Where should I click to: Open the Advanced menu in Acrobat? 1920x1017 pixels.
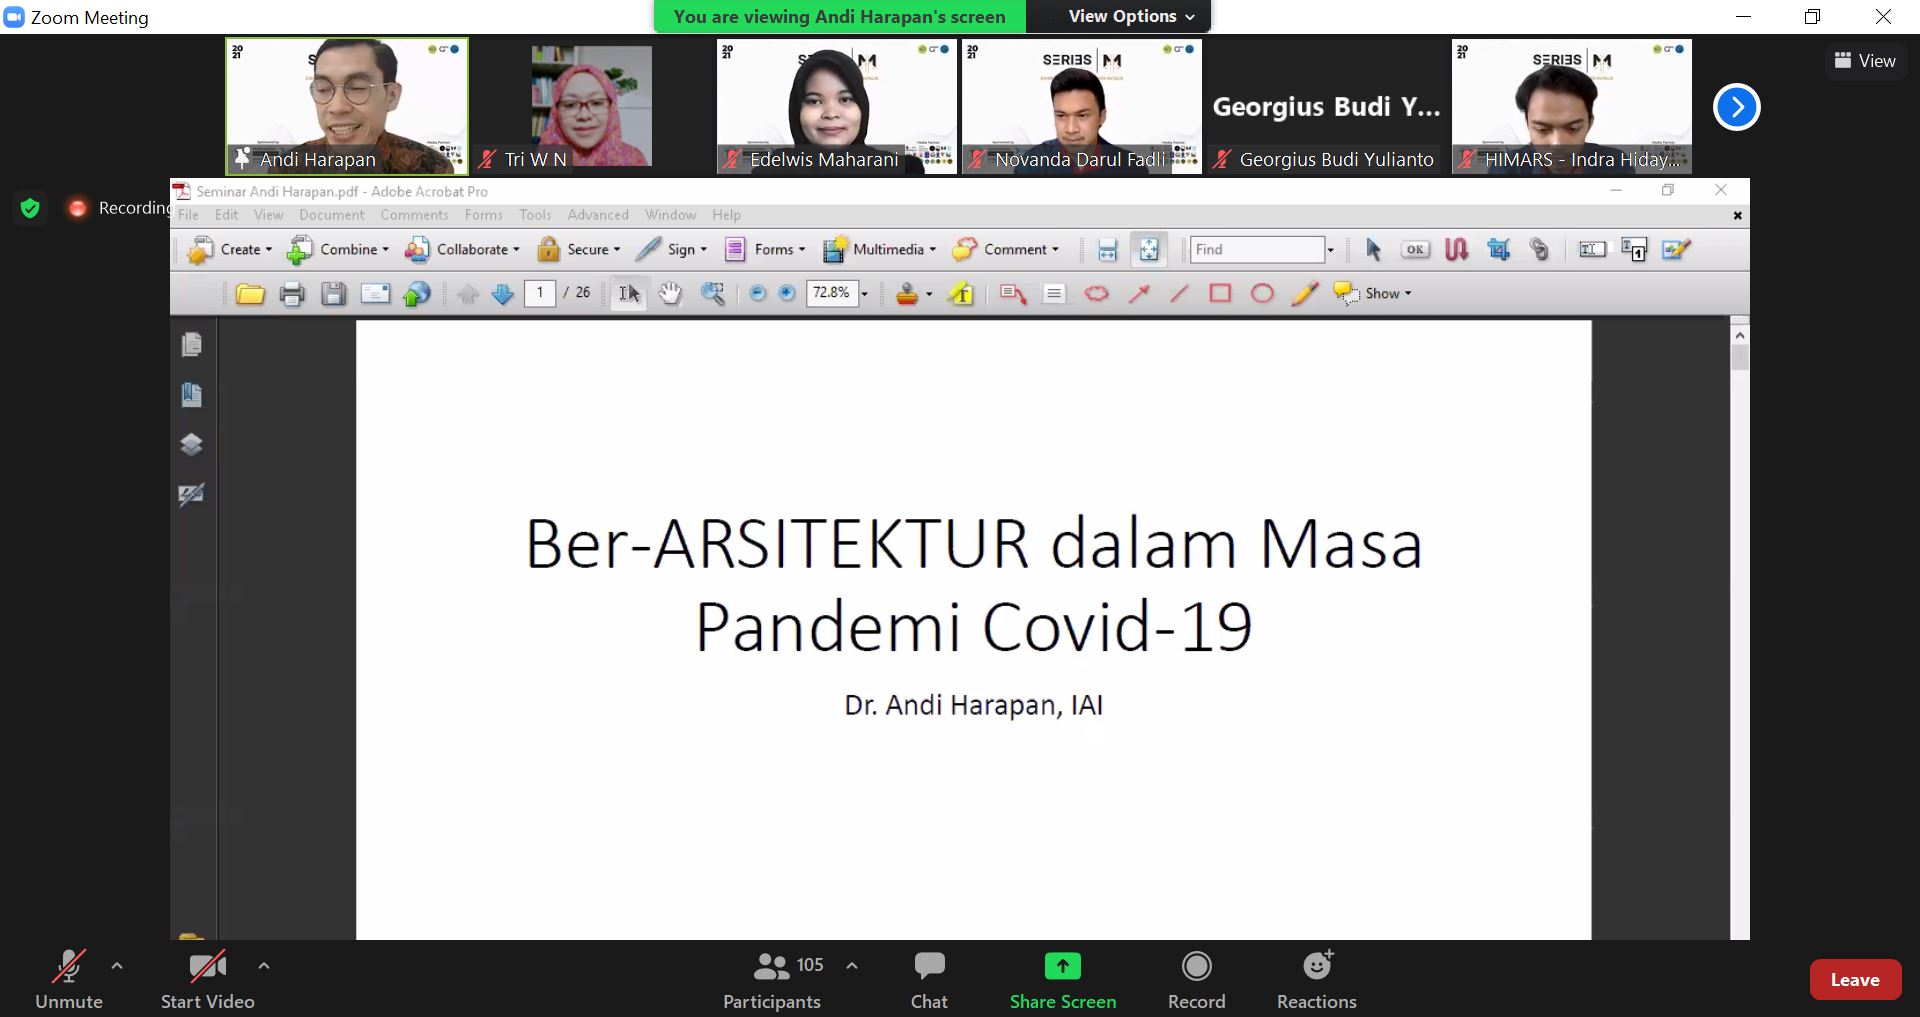coord(597,215)
